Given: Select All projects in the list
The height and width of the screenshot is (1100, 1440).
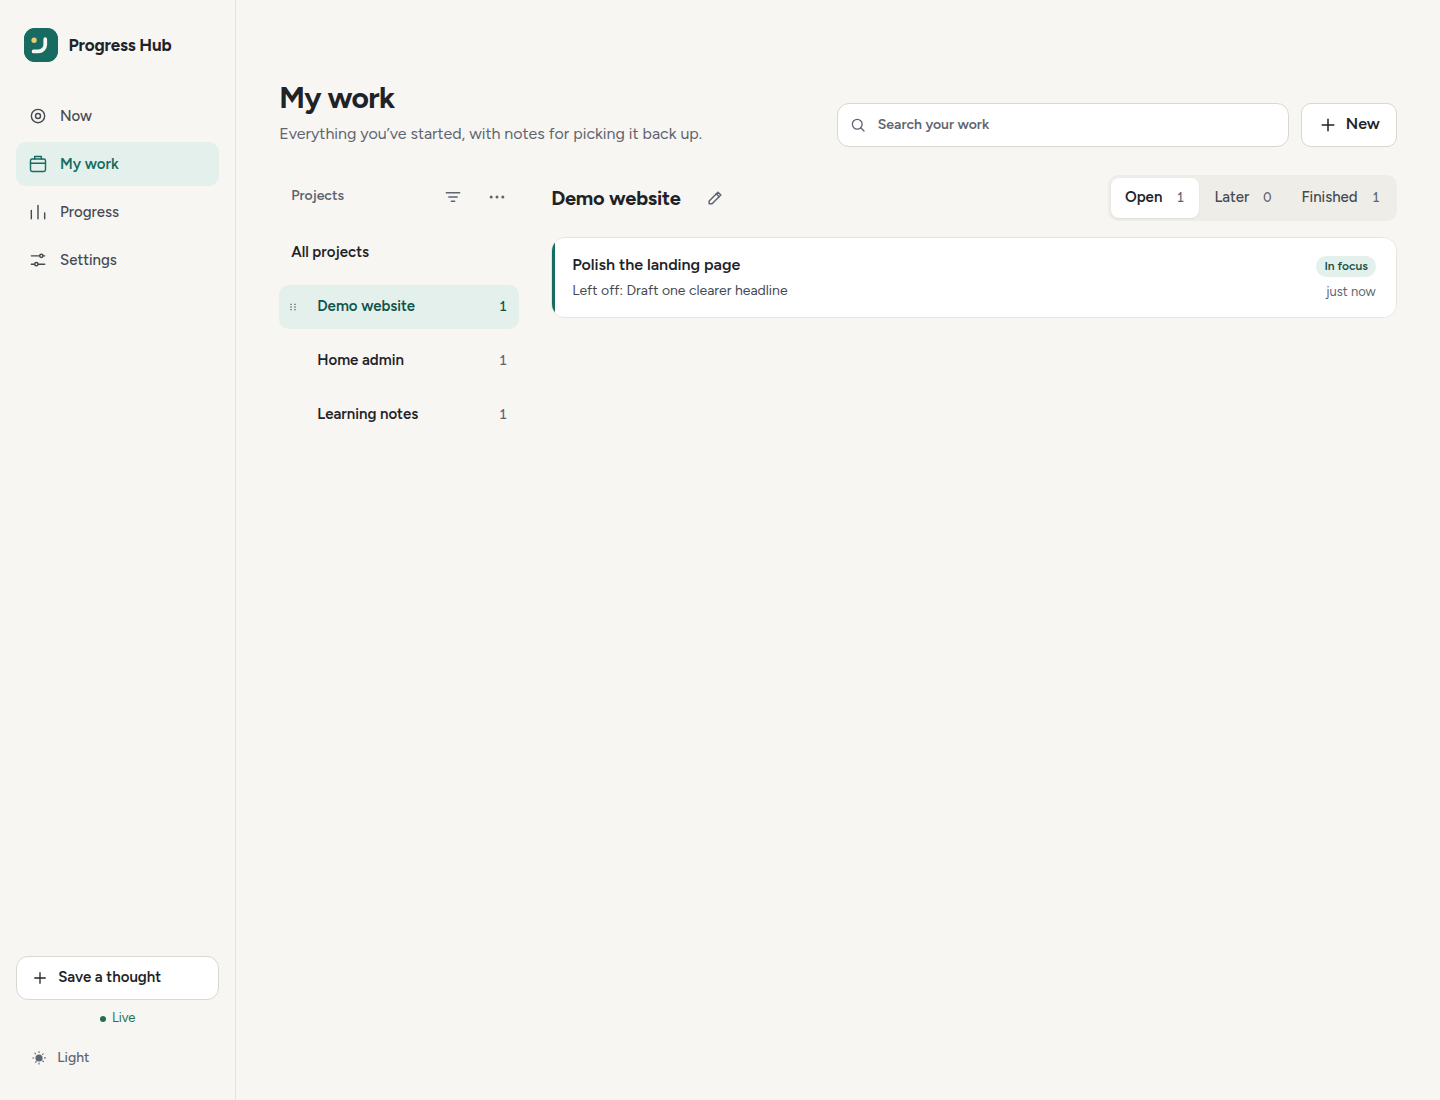Looking at the screenshot, I should 399,252.
